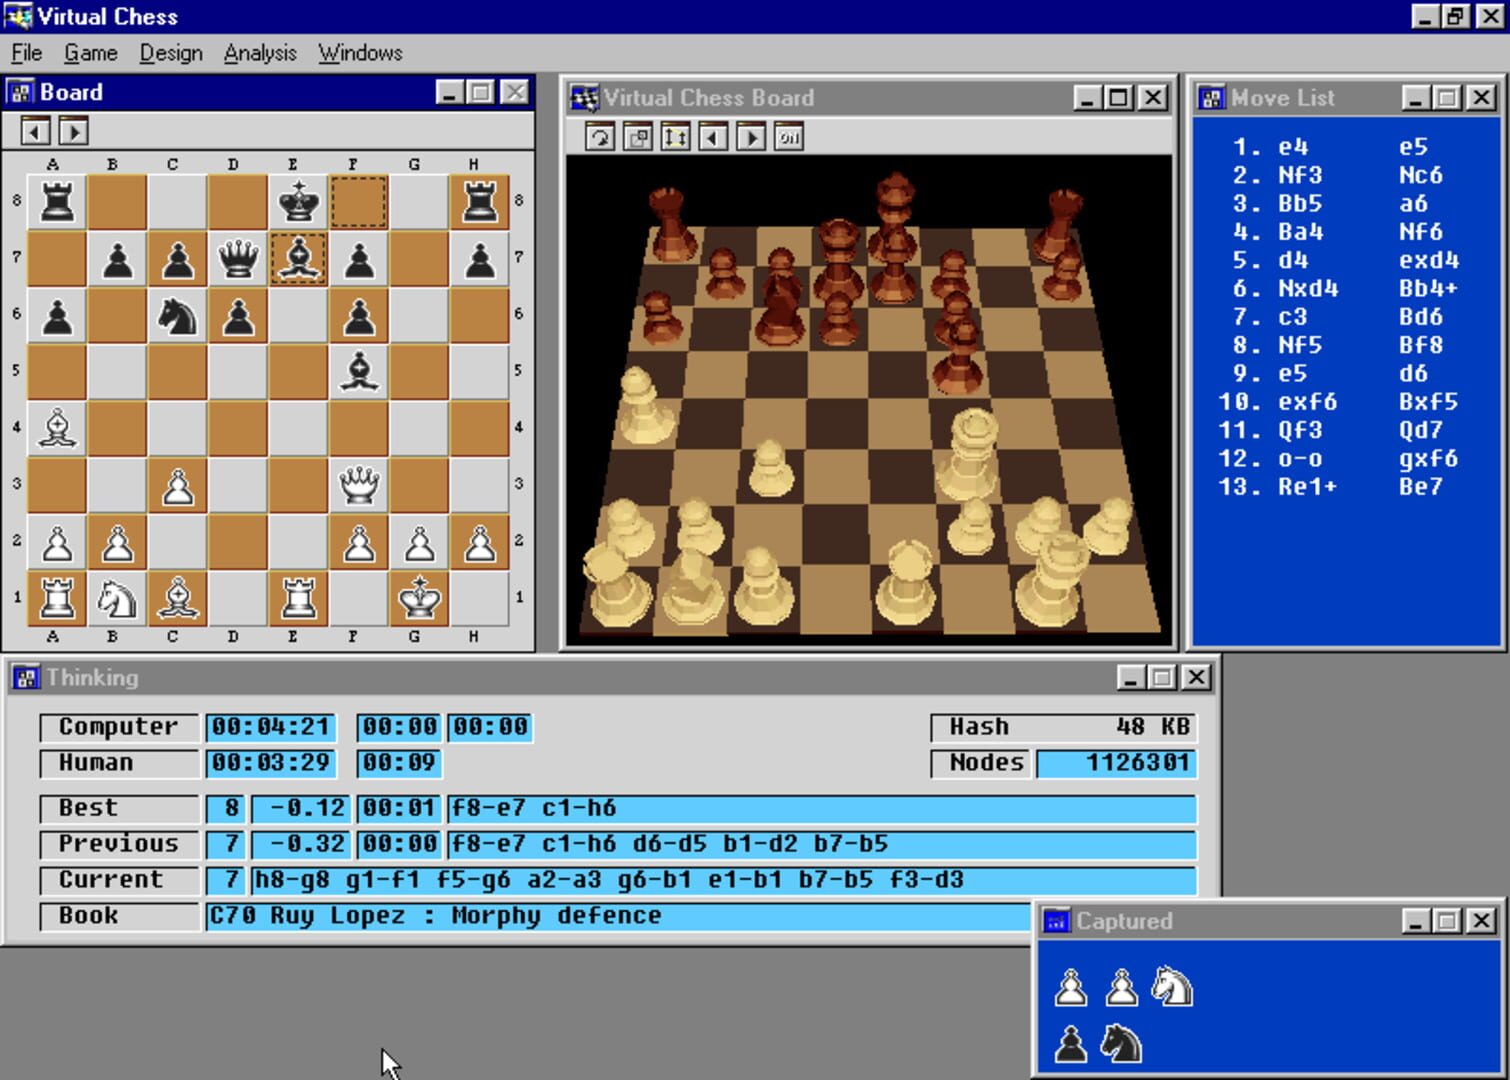
Task: Step back a move using the 3D toolbar arrow
Action: 712,137
